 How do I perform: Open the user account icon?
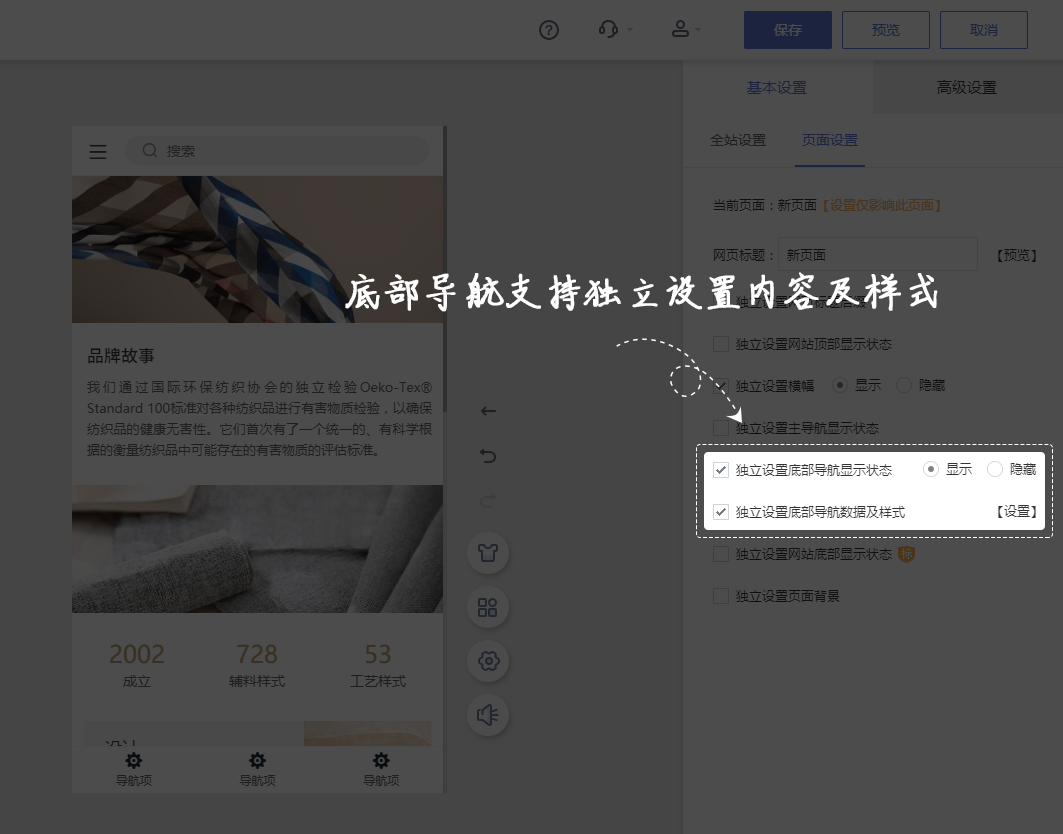680,28
